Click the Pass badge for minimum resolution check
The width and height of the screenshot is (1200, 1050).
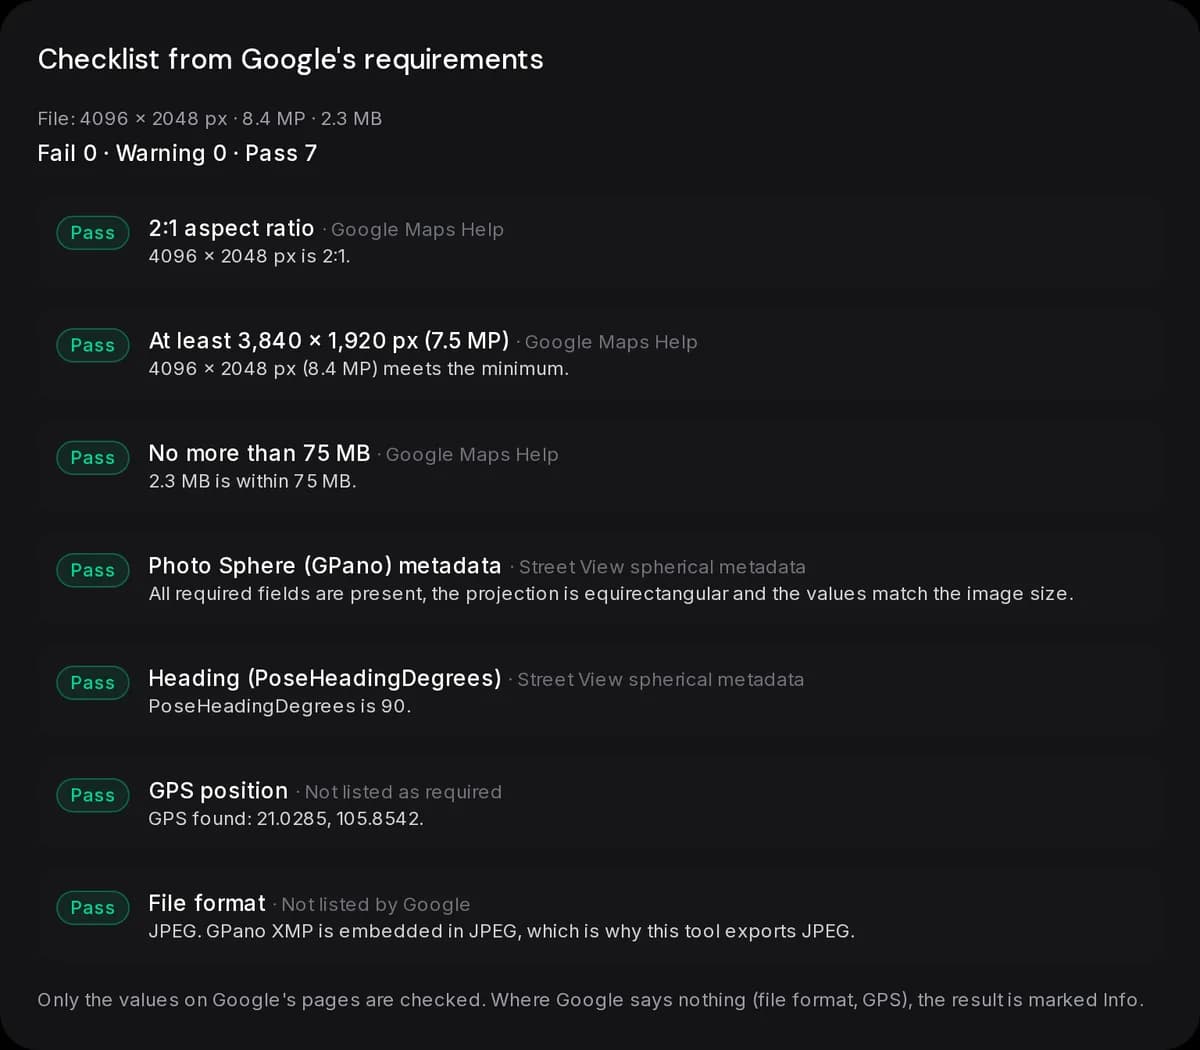point(93,345)
